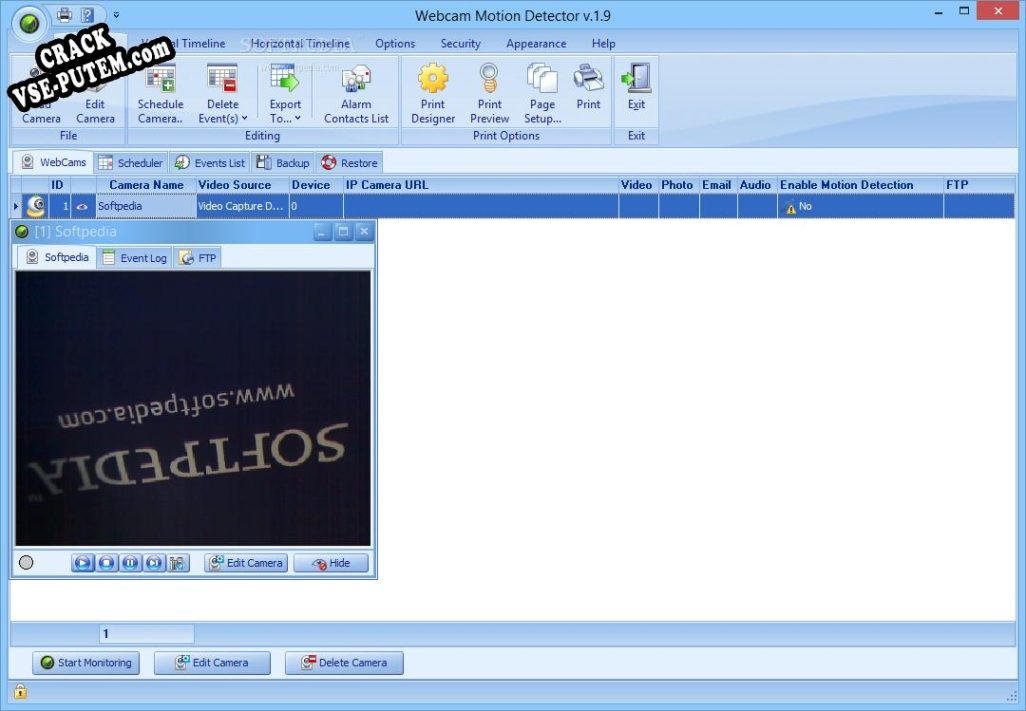Open the Security menu
This screenshot has width=1026, height=711.
460,44
